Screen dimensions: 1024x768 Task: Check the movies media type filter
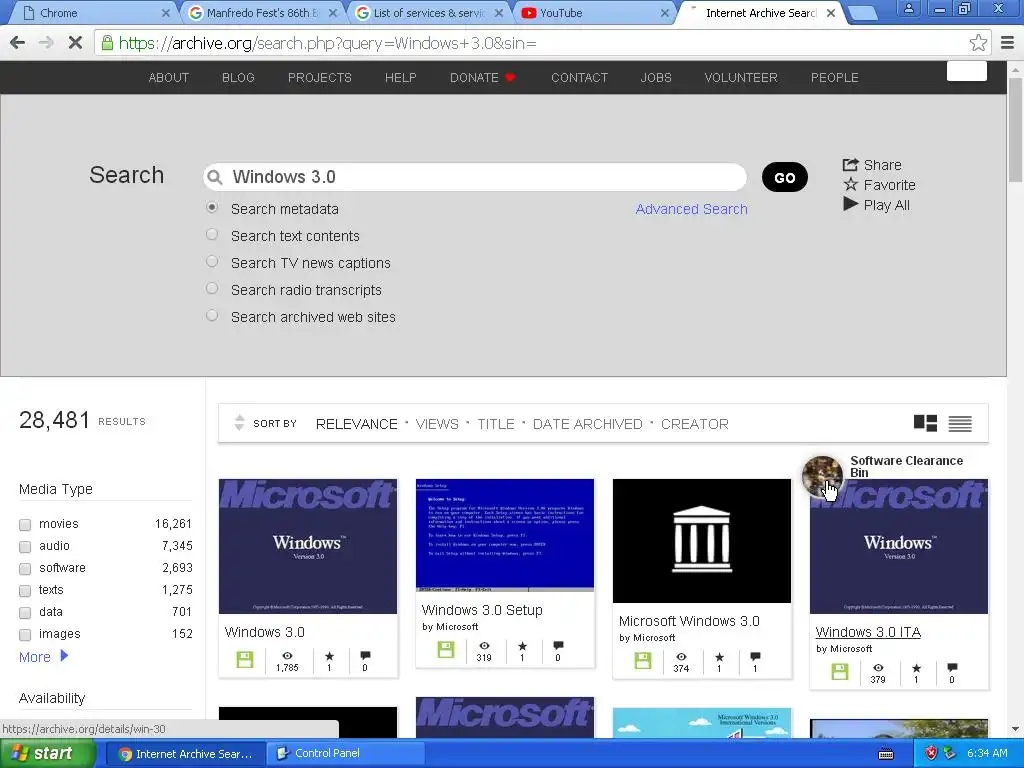pyautogui.click(x=25, y=524)
